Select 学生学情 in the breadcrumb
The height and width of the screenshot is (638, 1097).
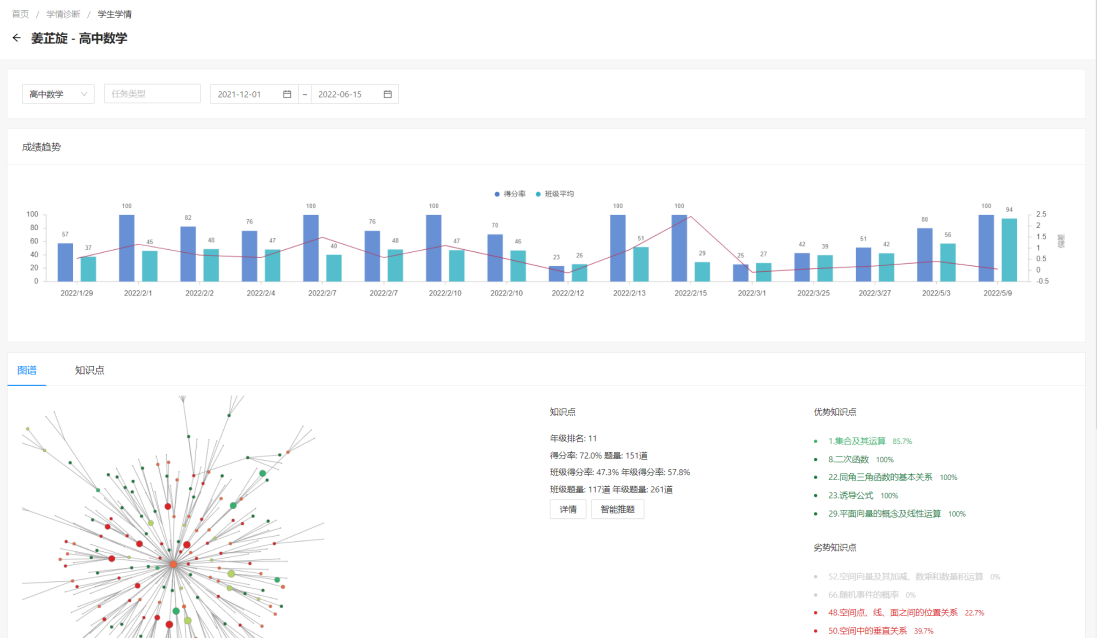[115, 14]
